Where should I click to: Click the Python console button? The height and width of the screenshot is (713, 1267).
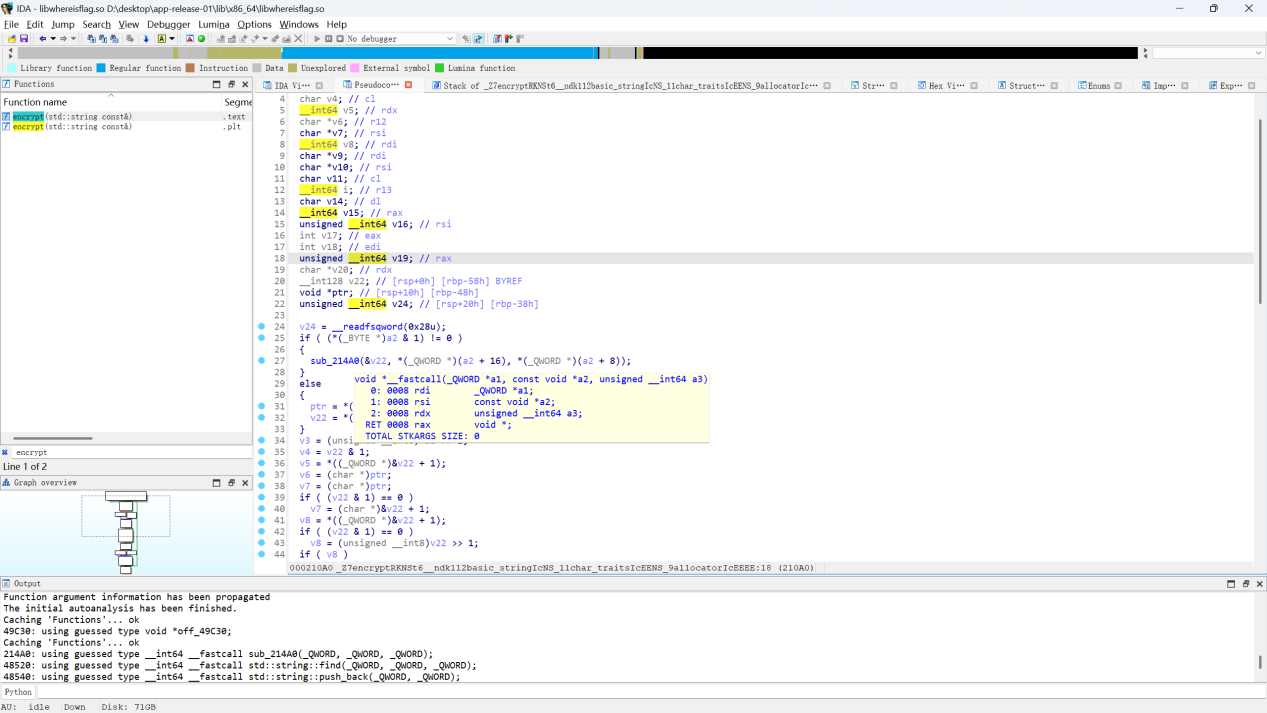point(18,692)
